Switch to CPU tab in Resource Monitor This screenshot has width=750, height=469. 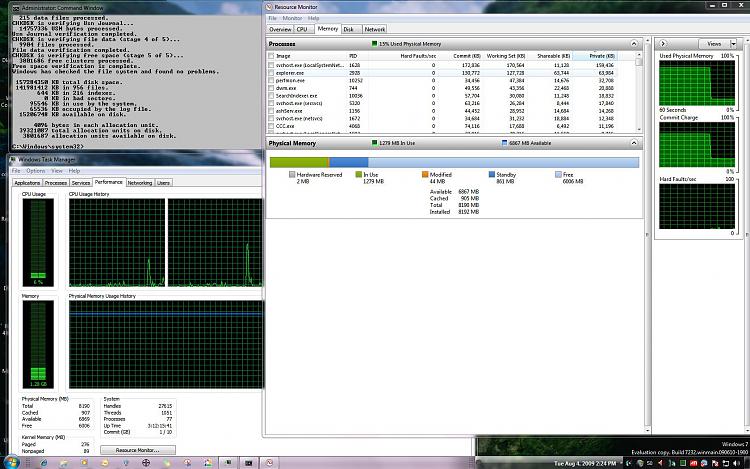302,30
